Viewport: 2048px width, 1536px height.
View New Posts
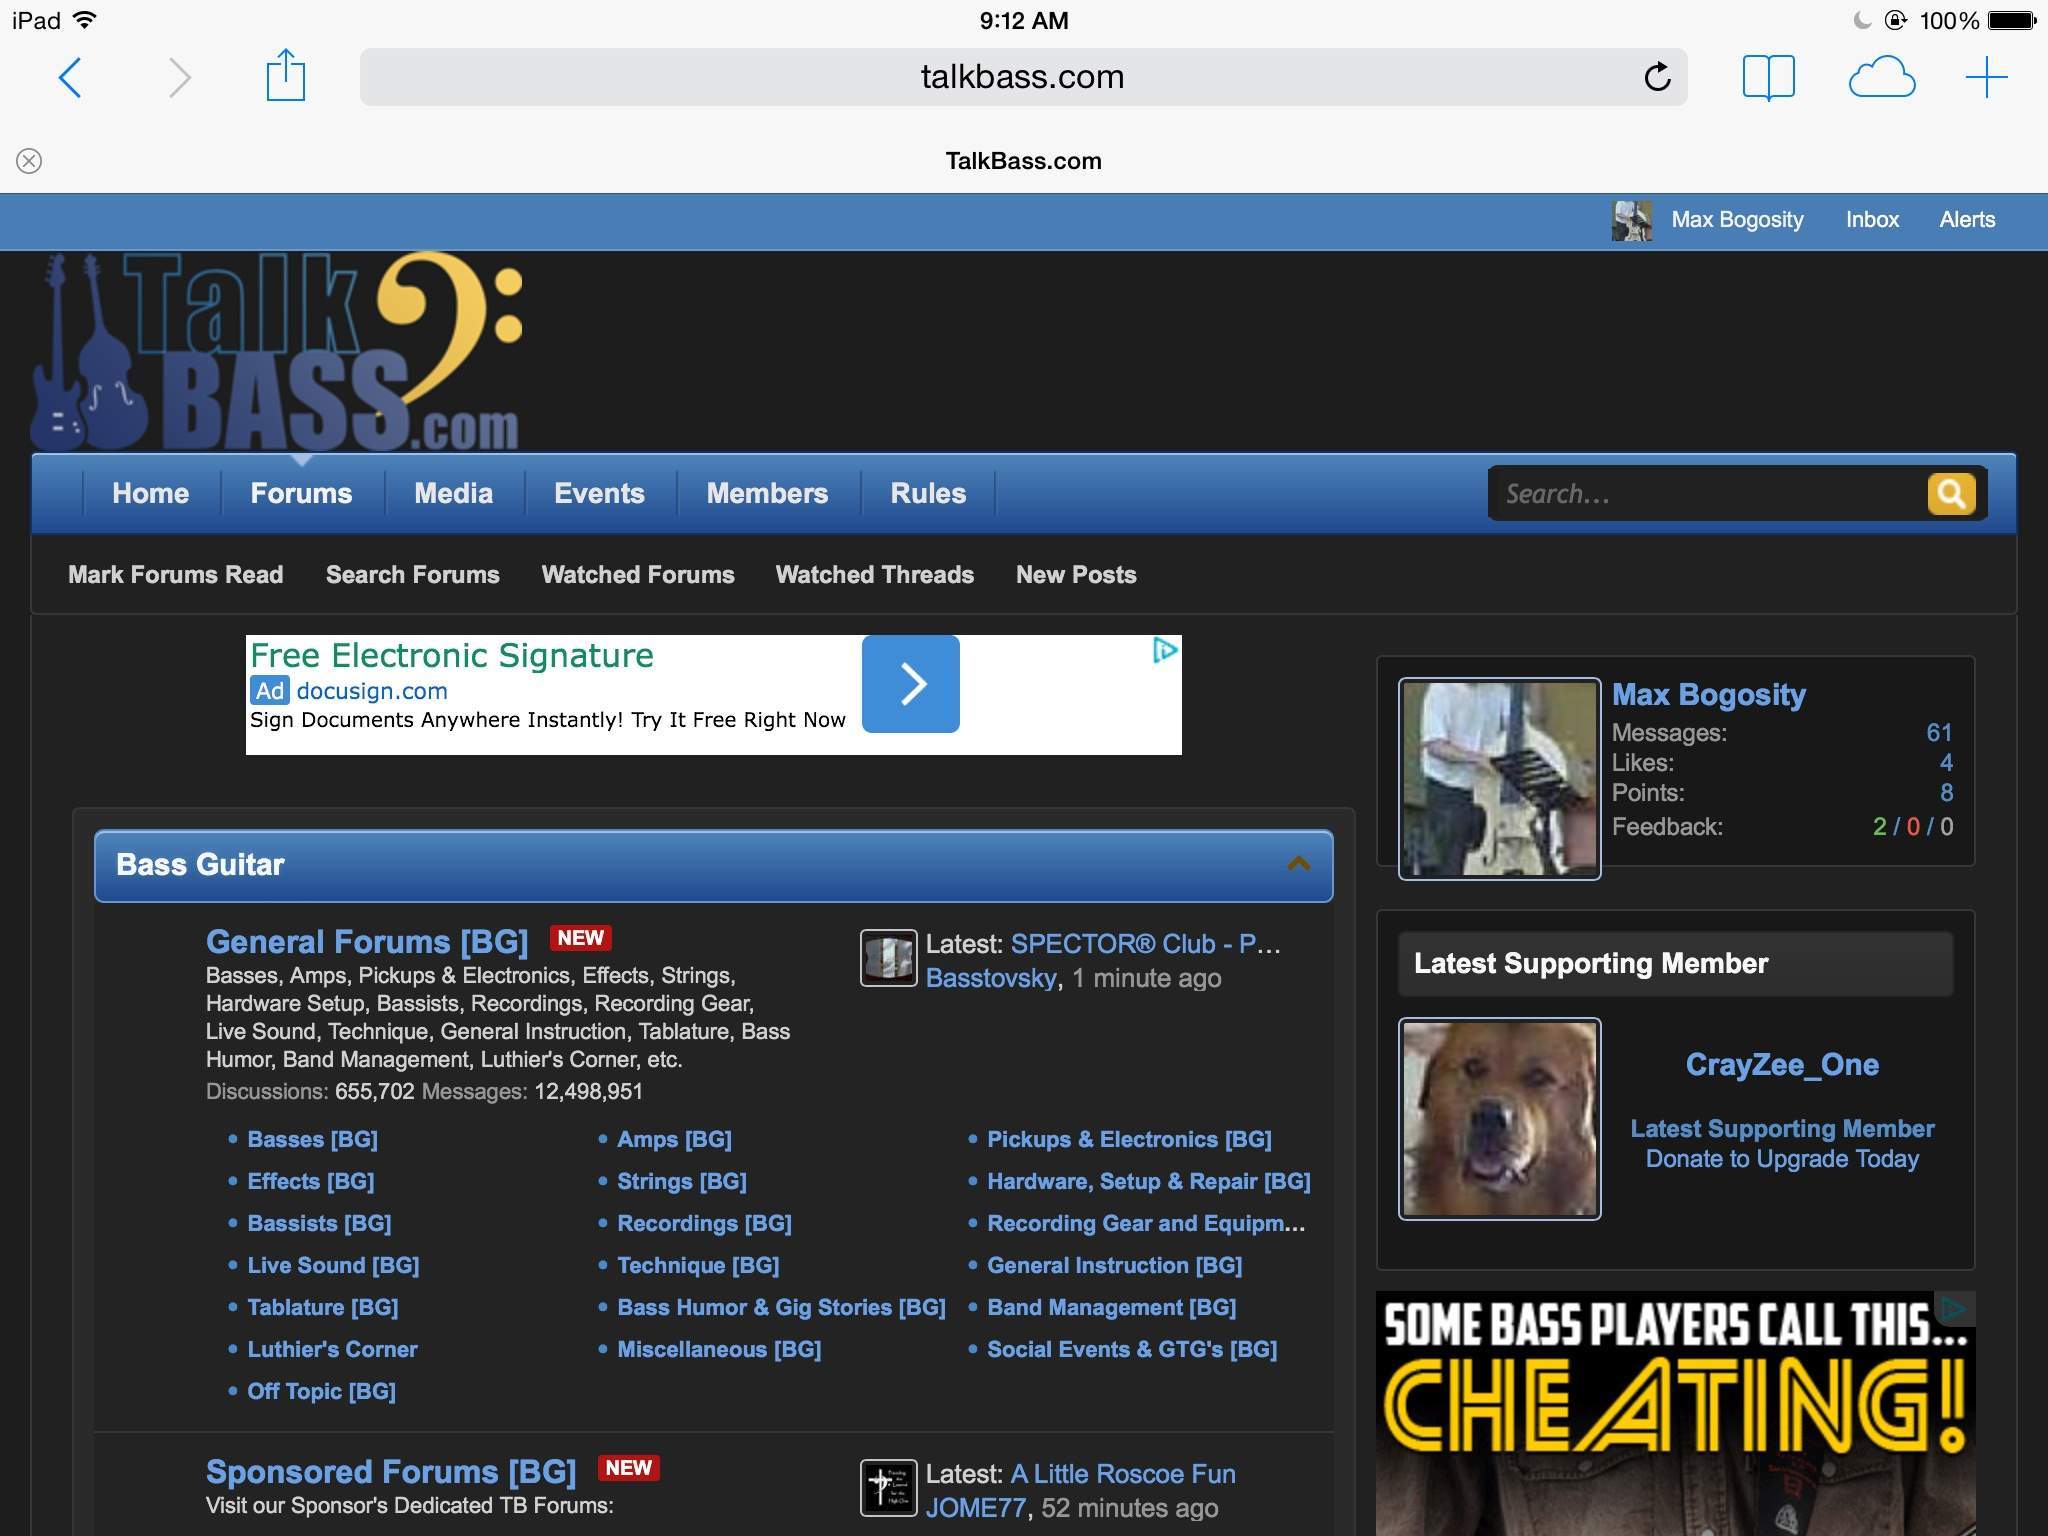click(x=1076, y=575)
